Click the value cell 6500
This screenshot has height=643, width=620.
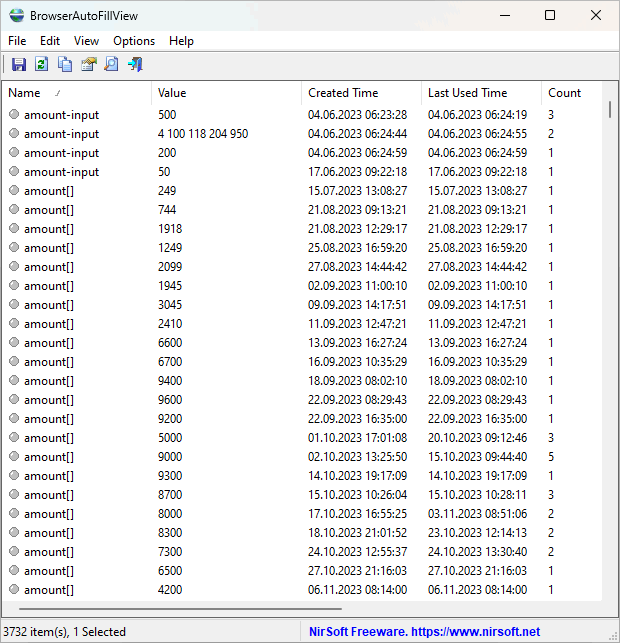[x=170, y=570]
